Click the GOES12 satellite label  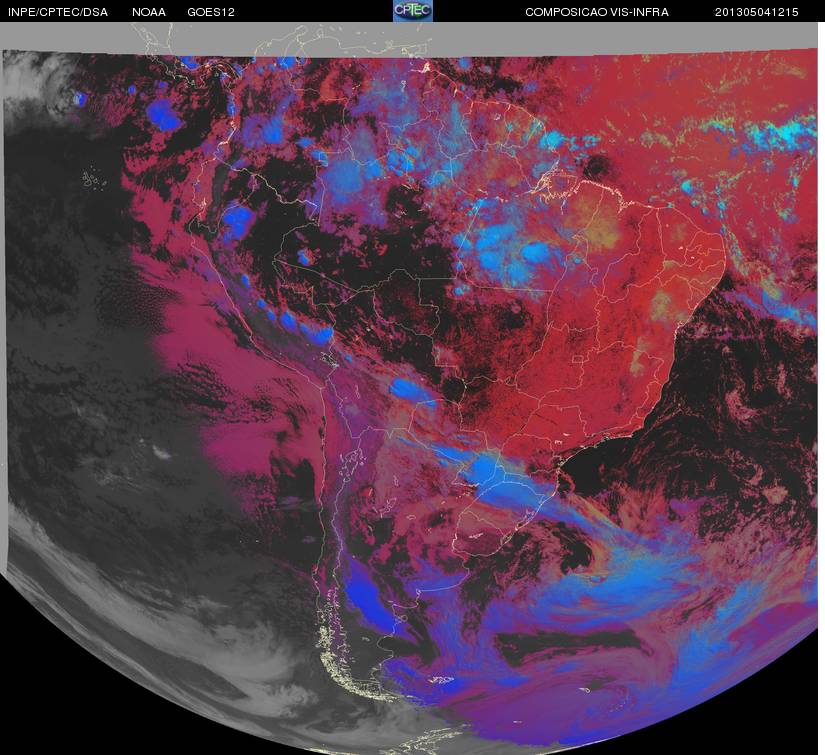click(x=211, y=12)
